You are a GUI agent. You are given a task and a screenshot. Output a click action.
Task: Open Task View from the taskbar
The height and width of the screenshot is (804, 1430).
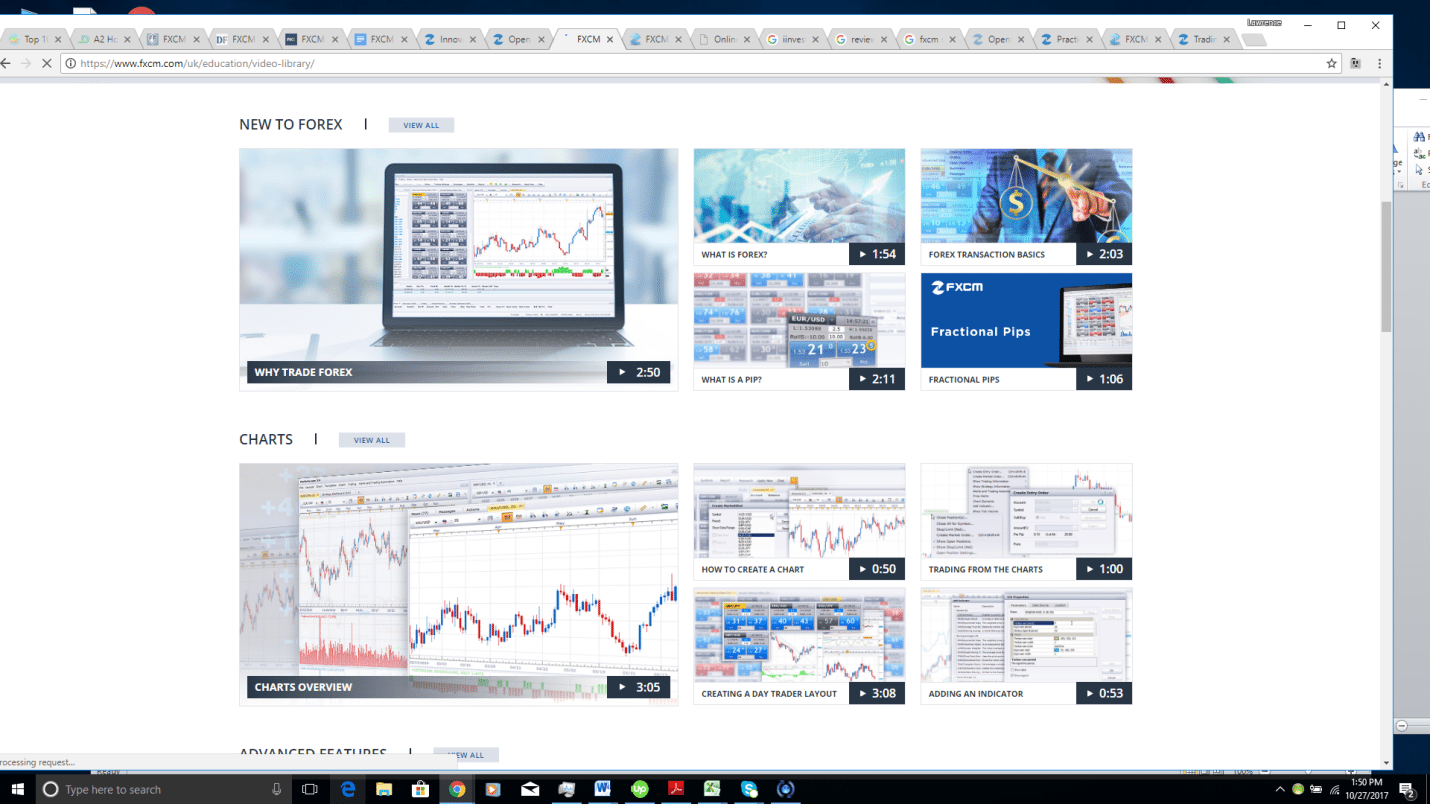point(310,789)
